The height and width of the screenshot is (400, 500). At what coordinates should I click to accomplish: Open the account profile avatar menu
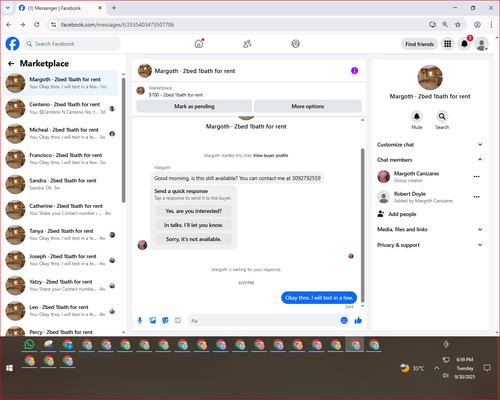tap(482, 44)
